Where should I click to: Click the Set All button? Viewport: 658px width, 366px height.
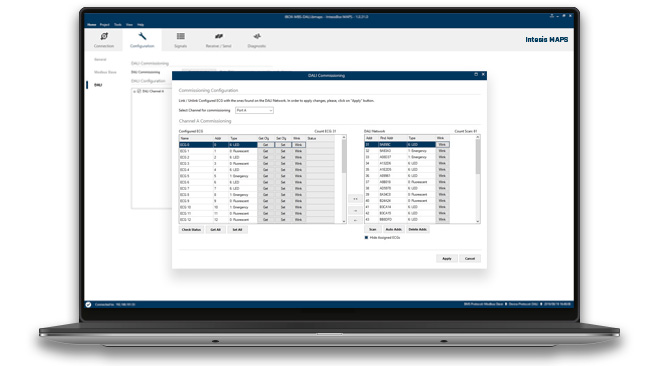(237, 230)
